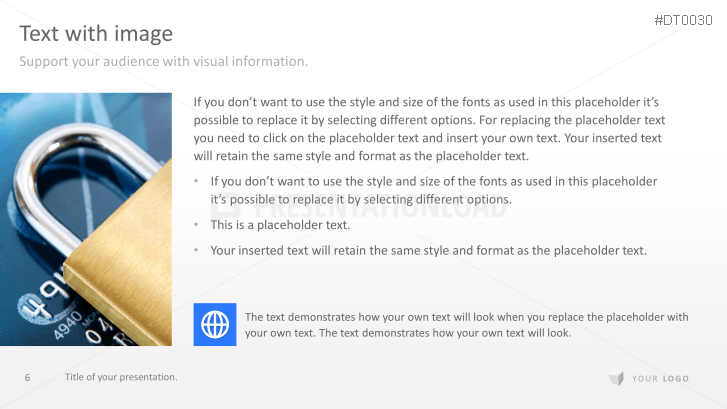Select the first bullet about font style
Viewport: 727px width, 409px height.
[434, 190]
